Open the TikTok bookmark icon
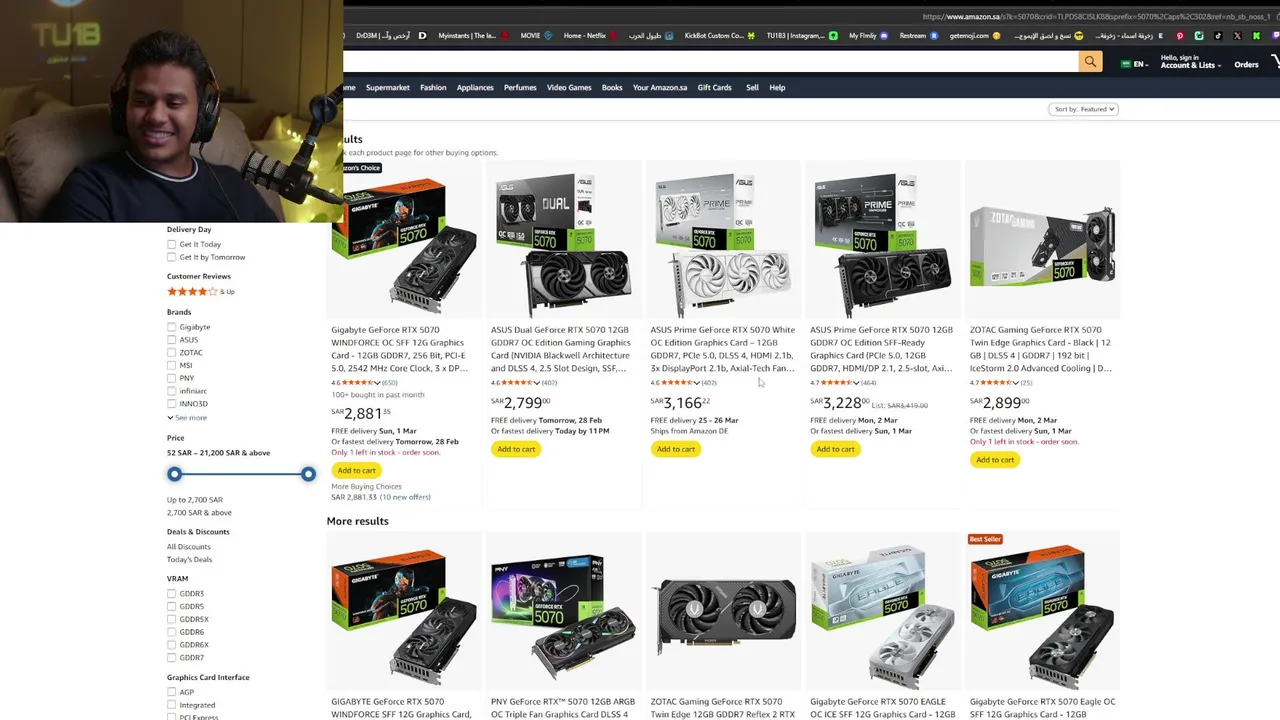 coord(1218,36)
